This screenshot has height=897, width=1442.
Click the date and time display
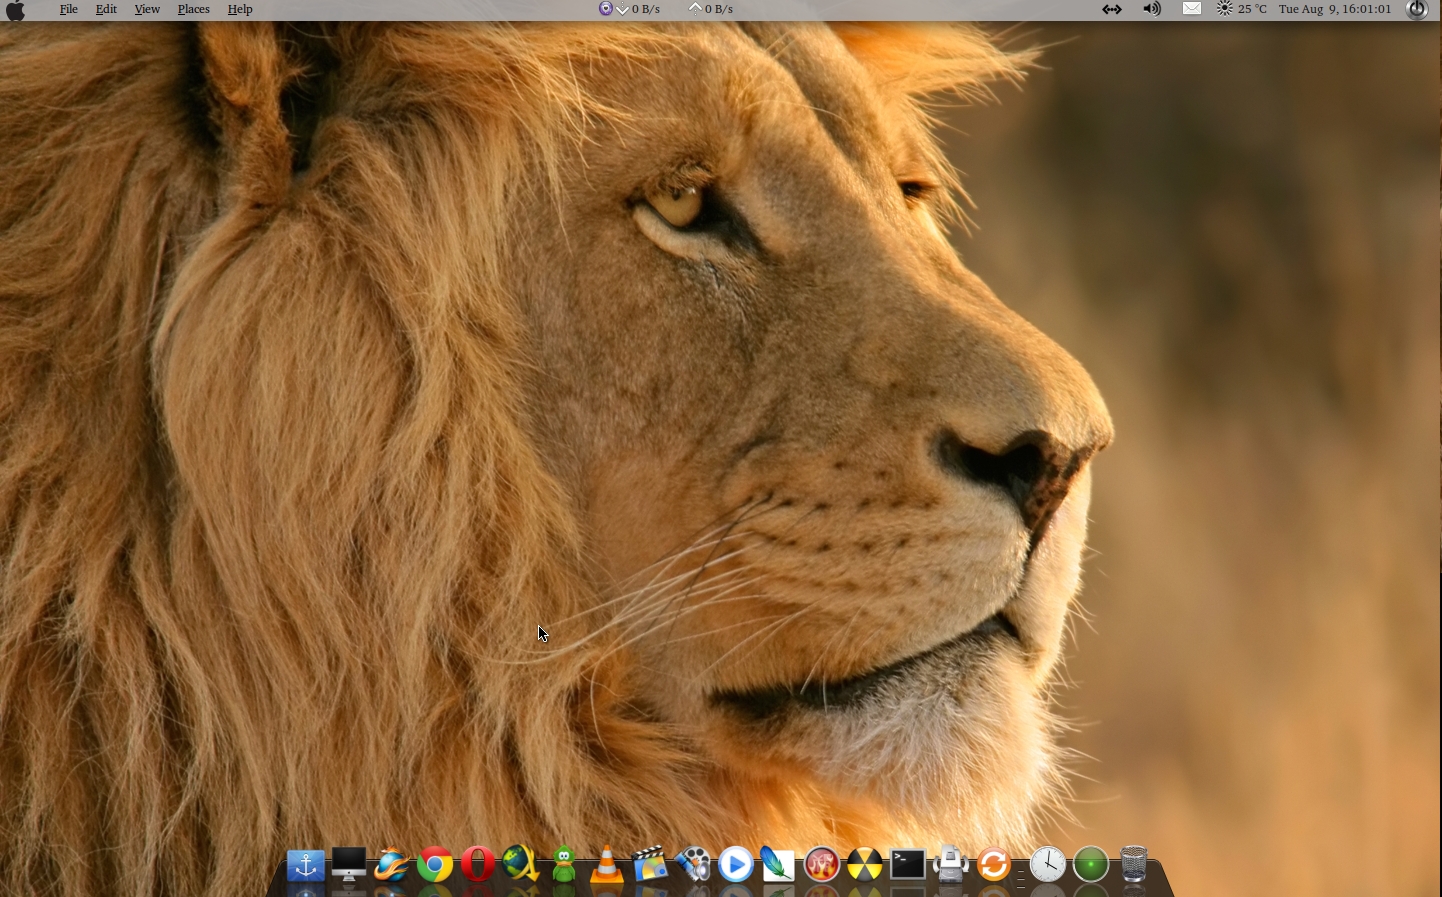coord(1335,9)
